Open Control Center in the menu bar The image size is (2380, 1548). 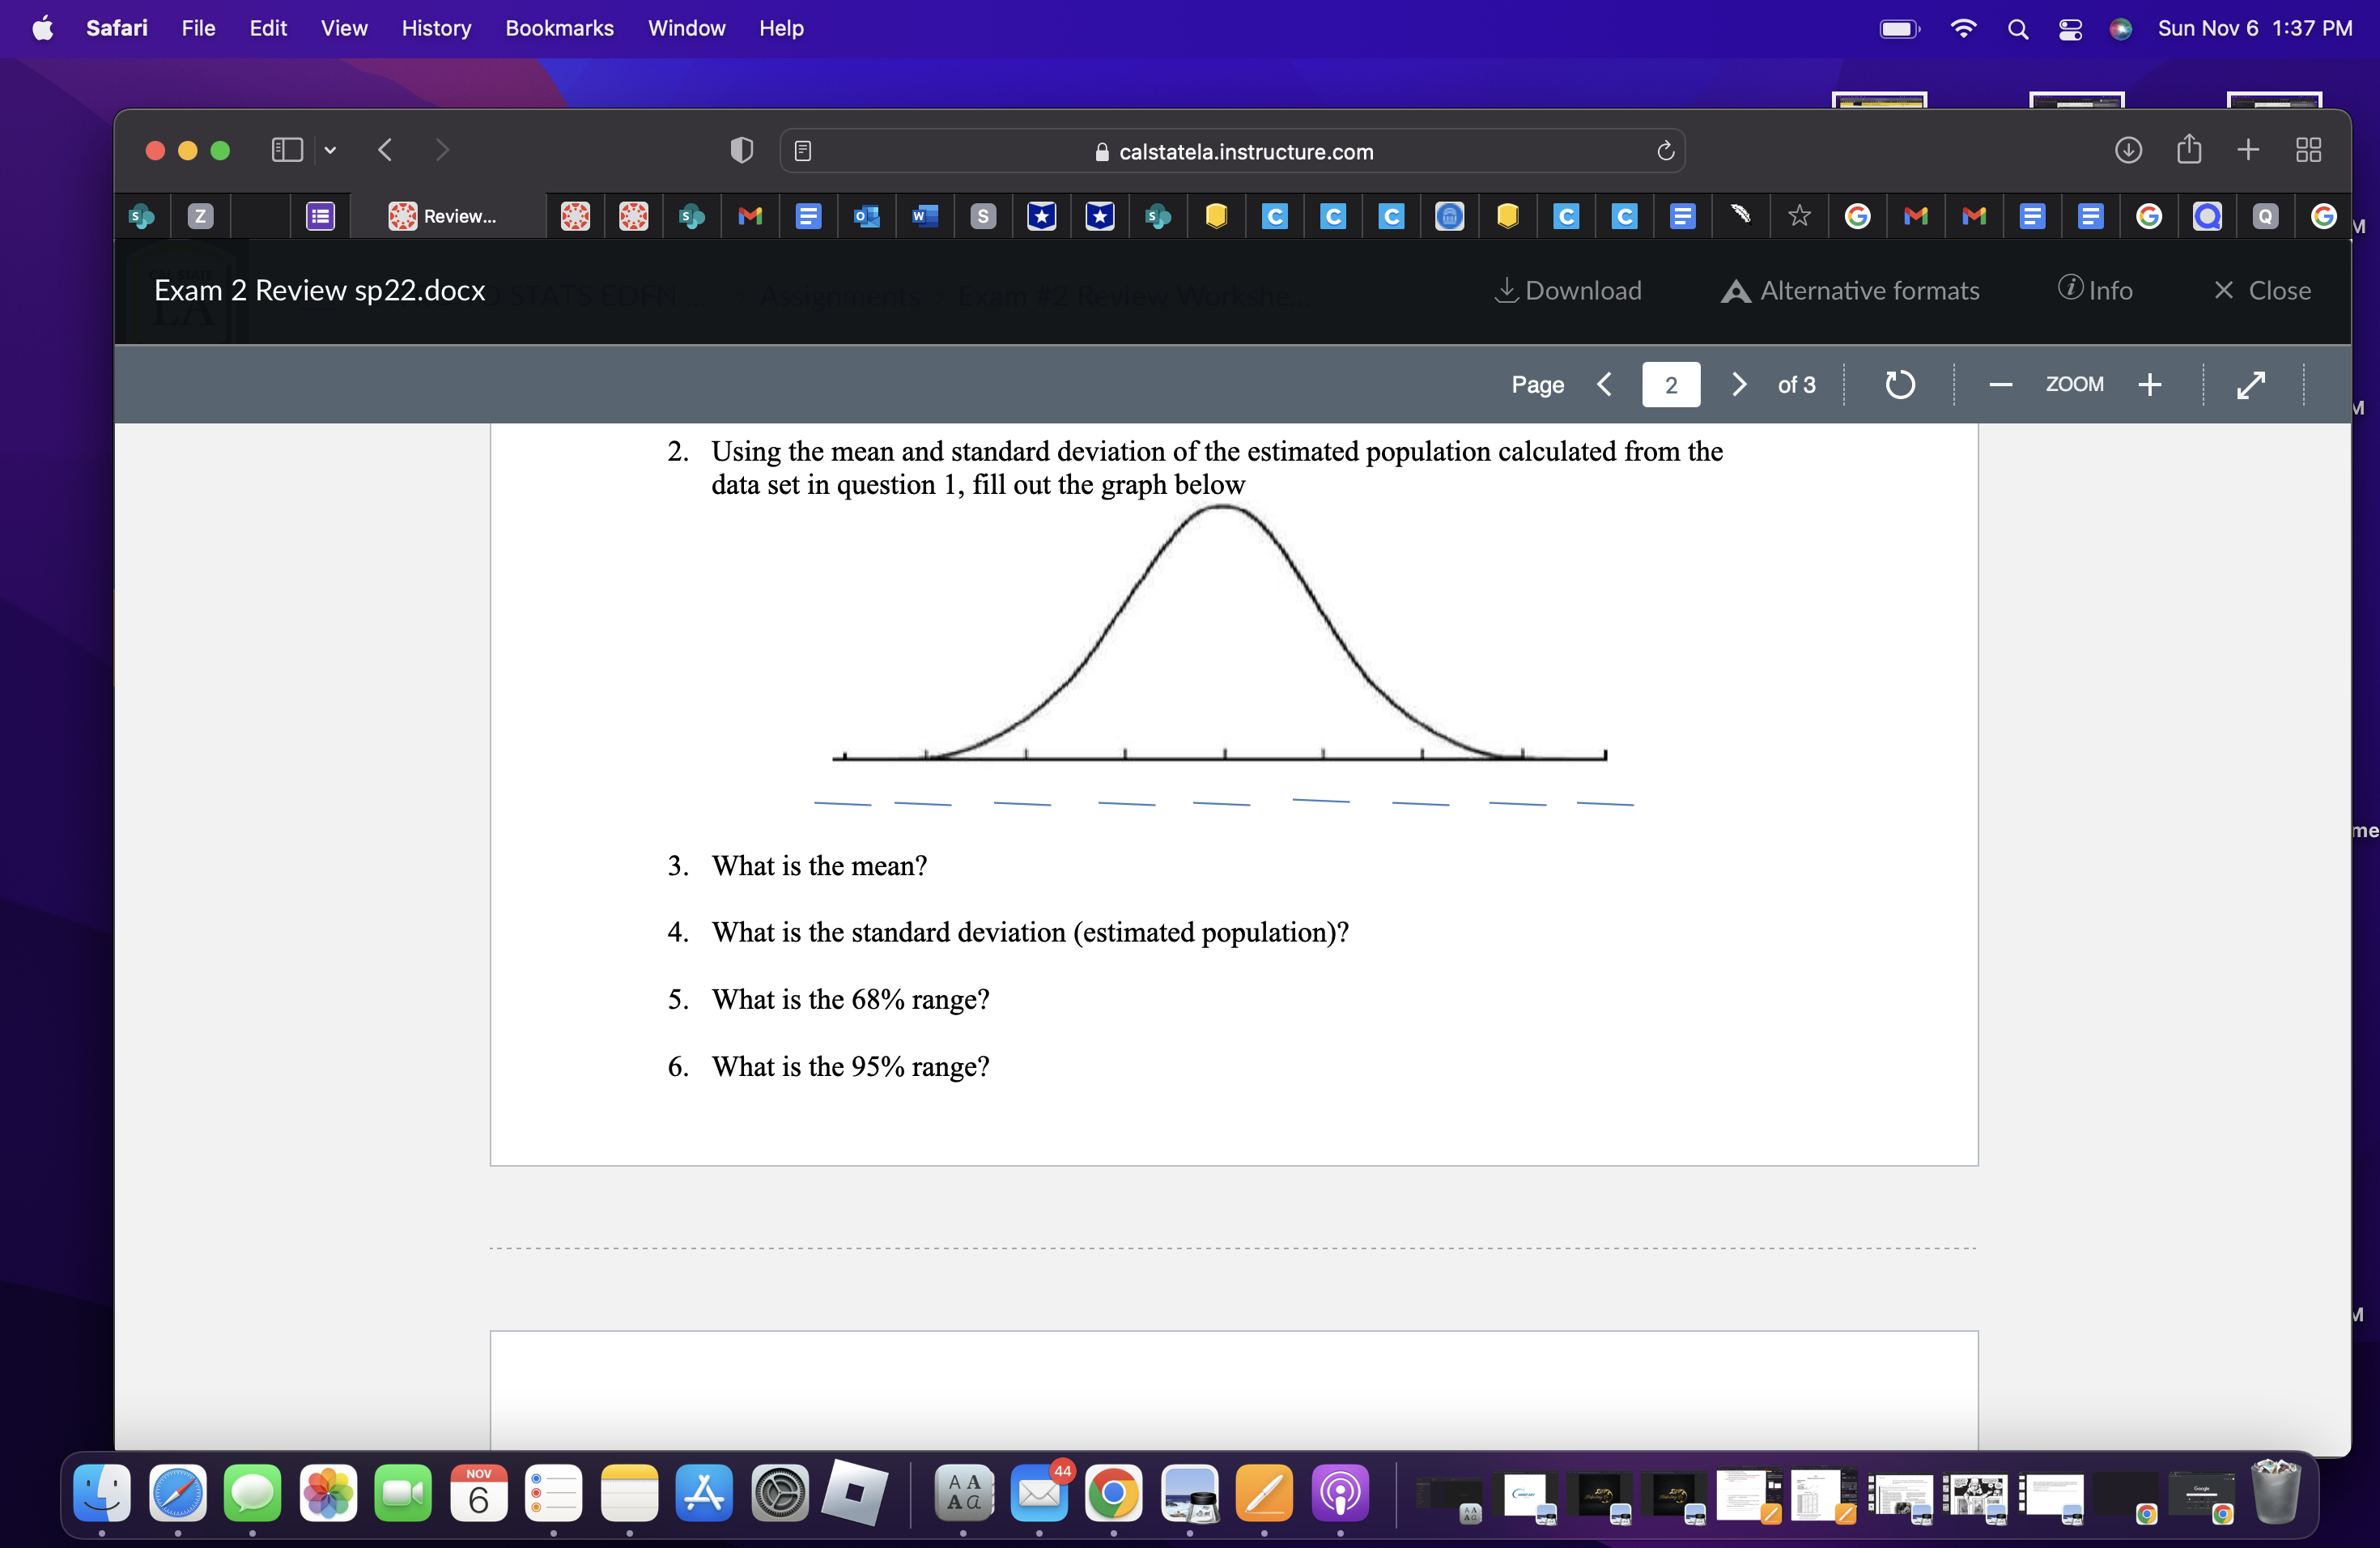(x=2069, y=29)
